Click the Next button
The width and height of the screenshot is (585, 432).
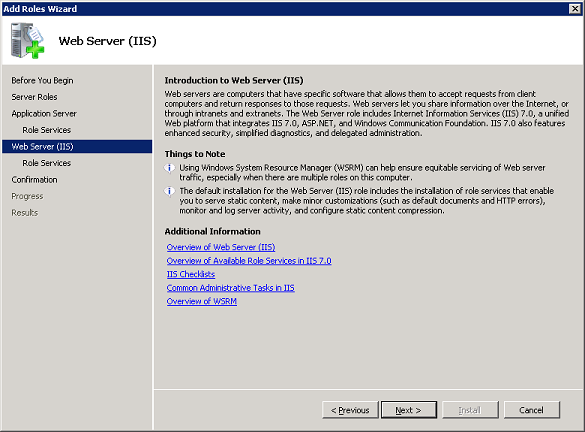tap(409, 410)
